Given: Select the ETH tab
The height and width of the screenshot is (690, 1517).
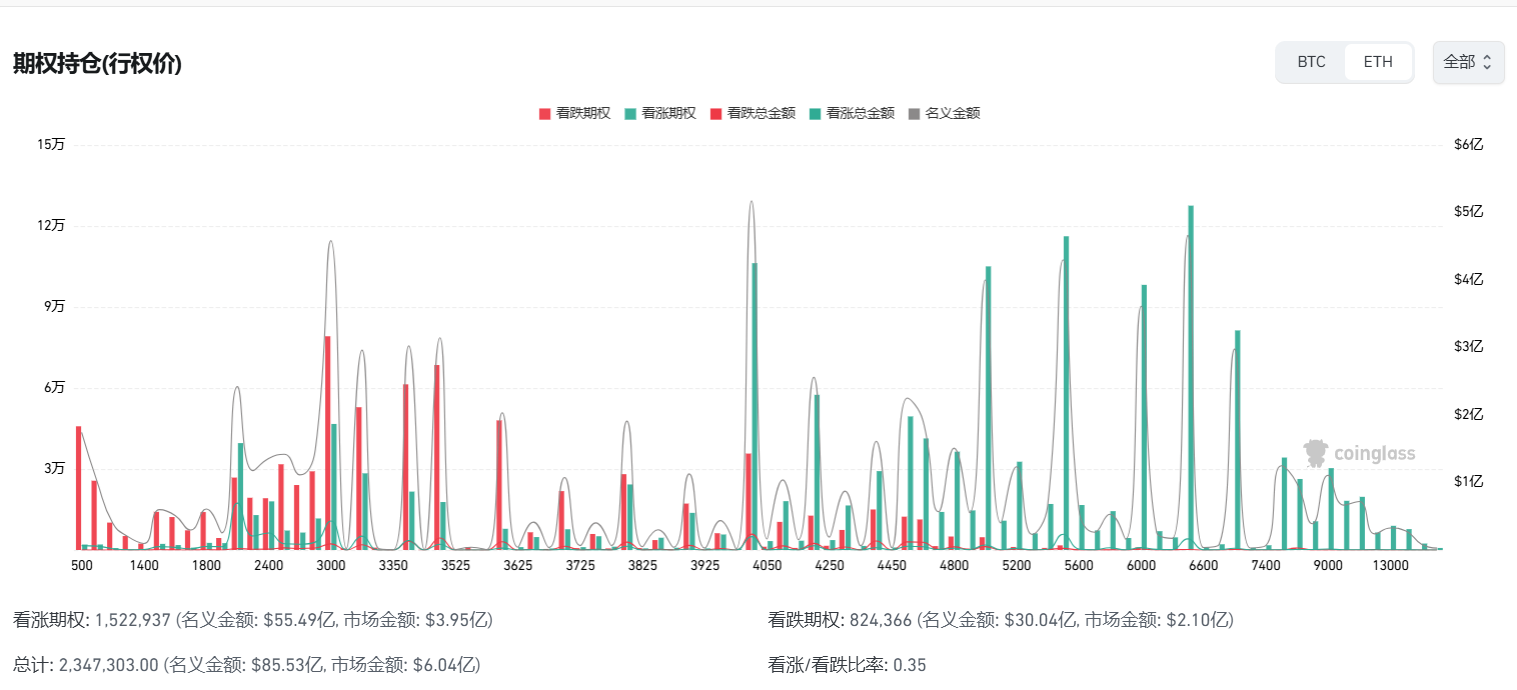Looking at the screenshot, I should pos(1378,61).
